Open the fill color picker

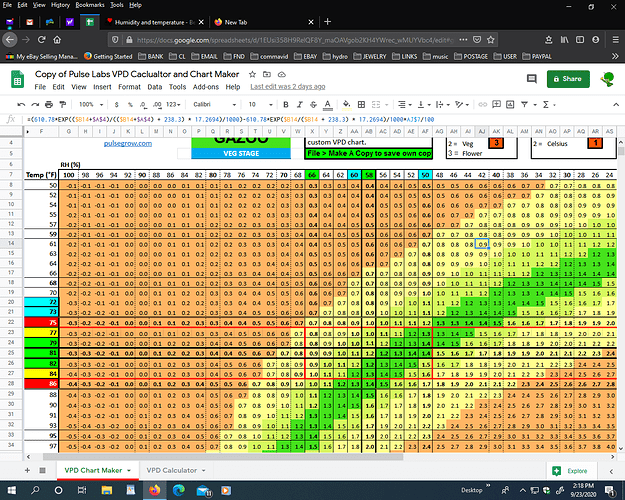click(x=347, y=105)
